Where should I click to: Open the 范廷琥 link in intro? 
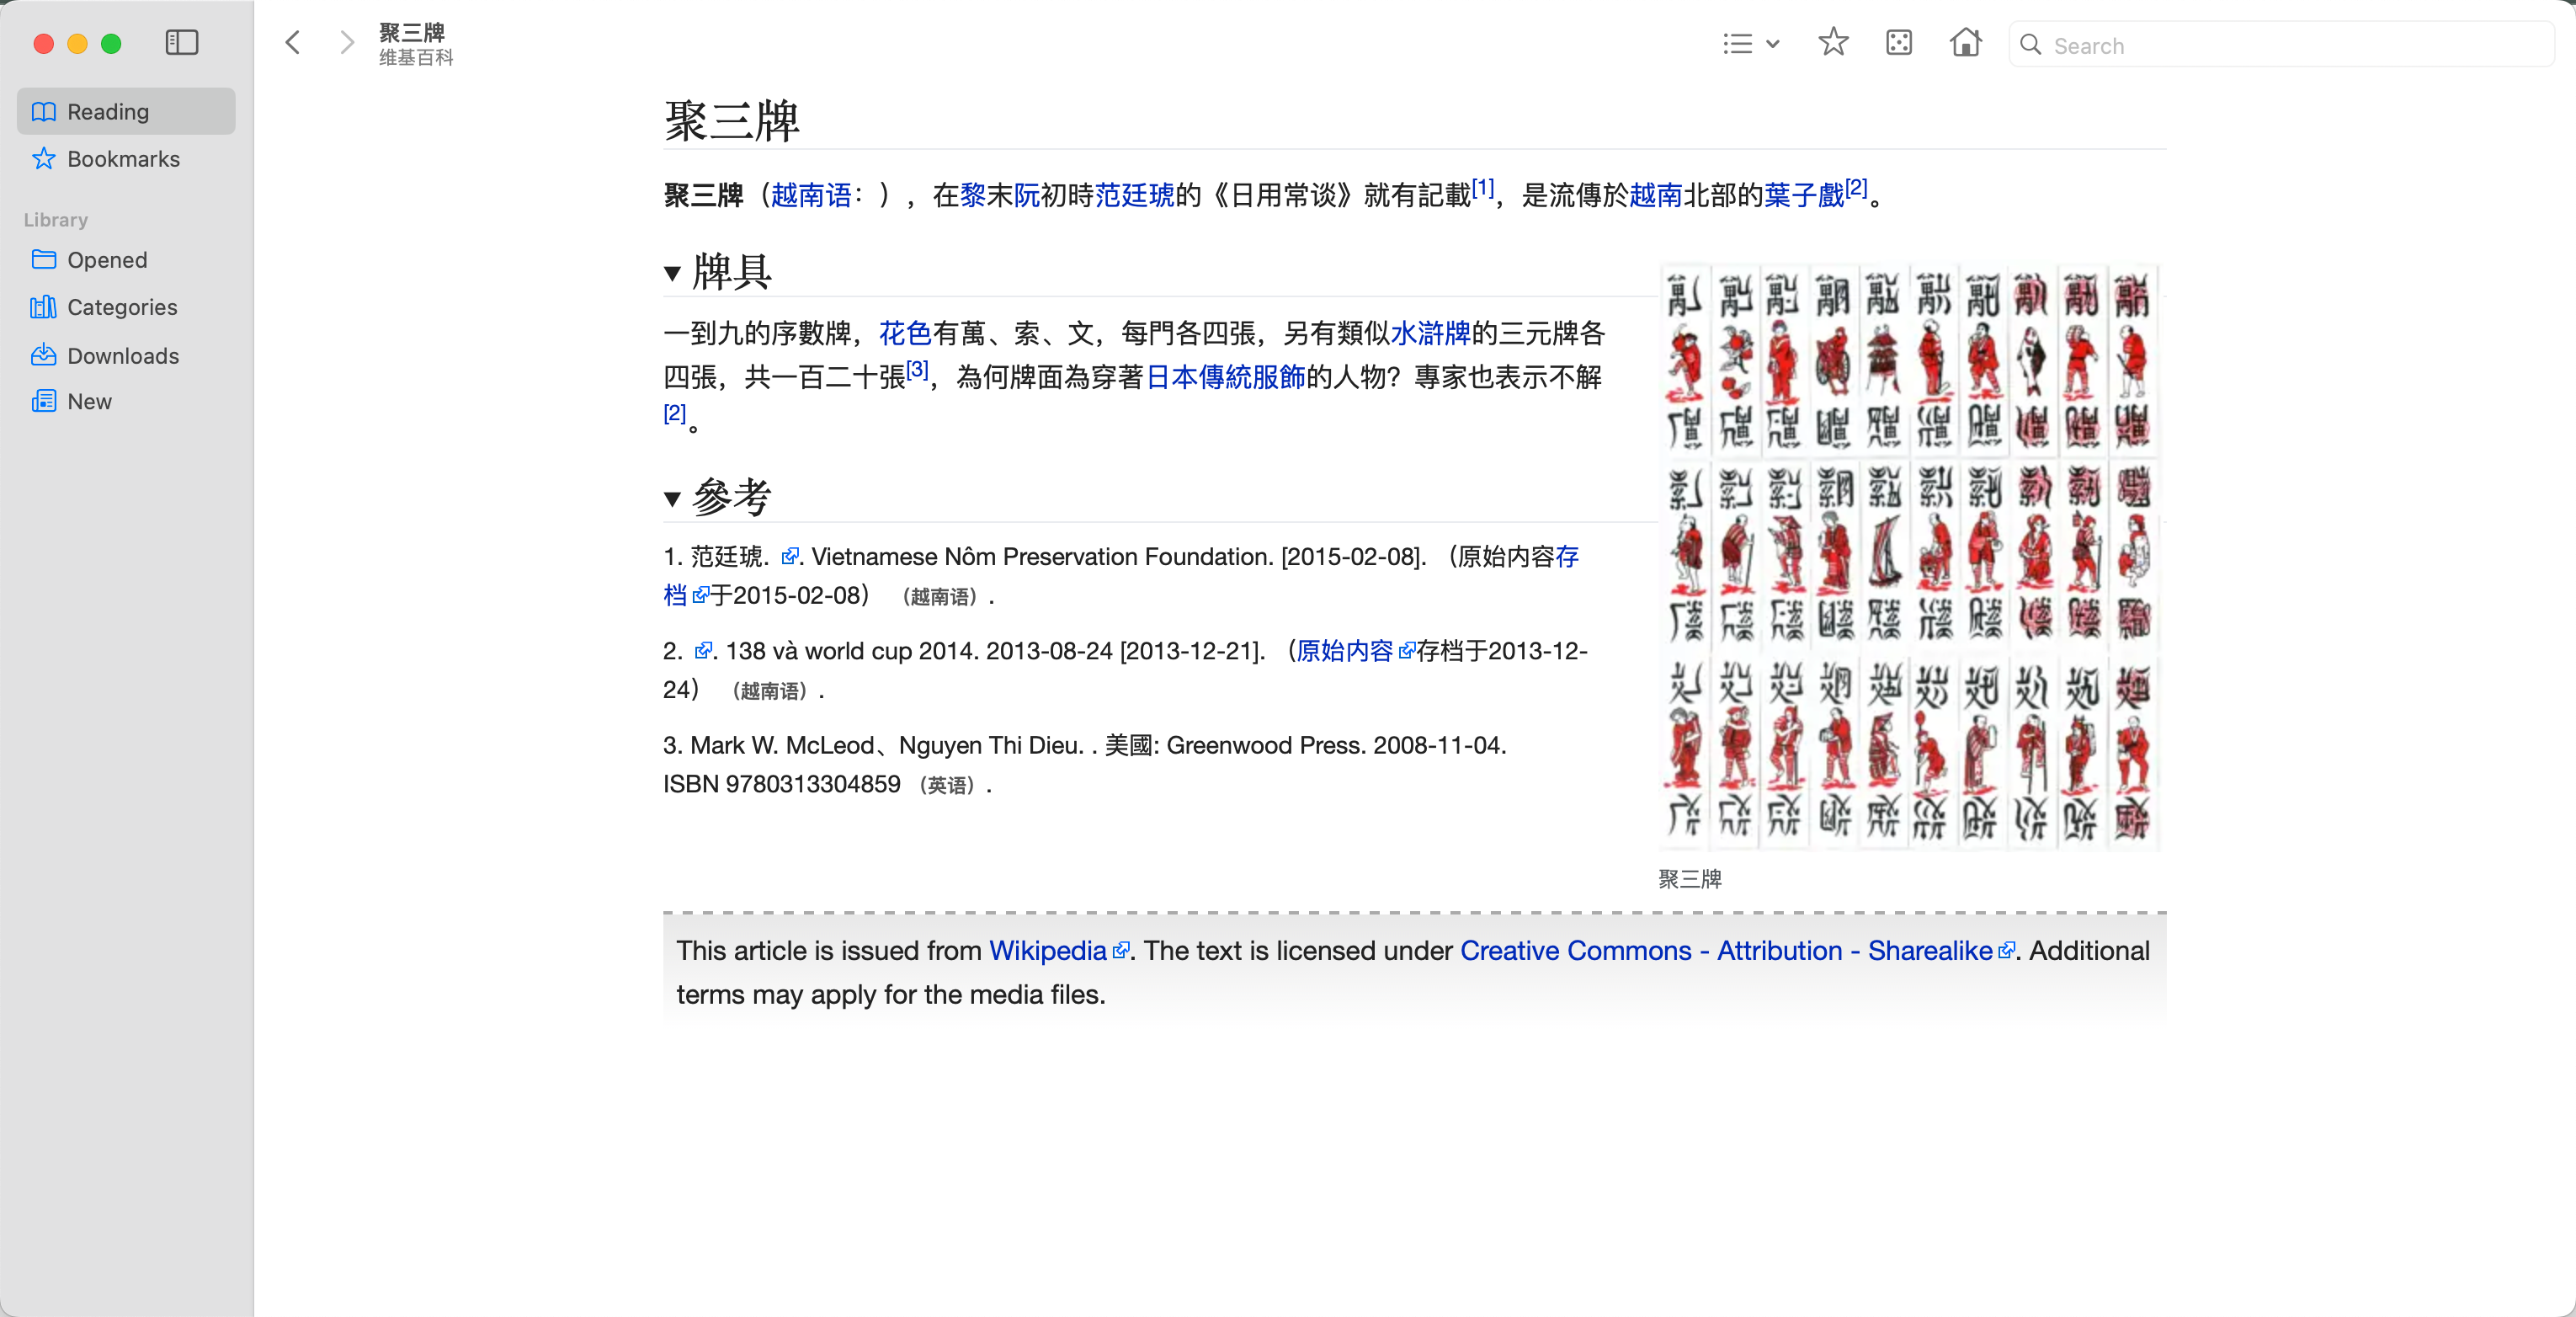(1134, 195)
